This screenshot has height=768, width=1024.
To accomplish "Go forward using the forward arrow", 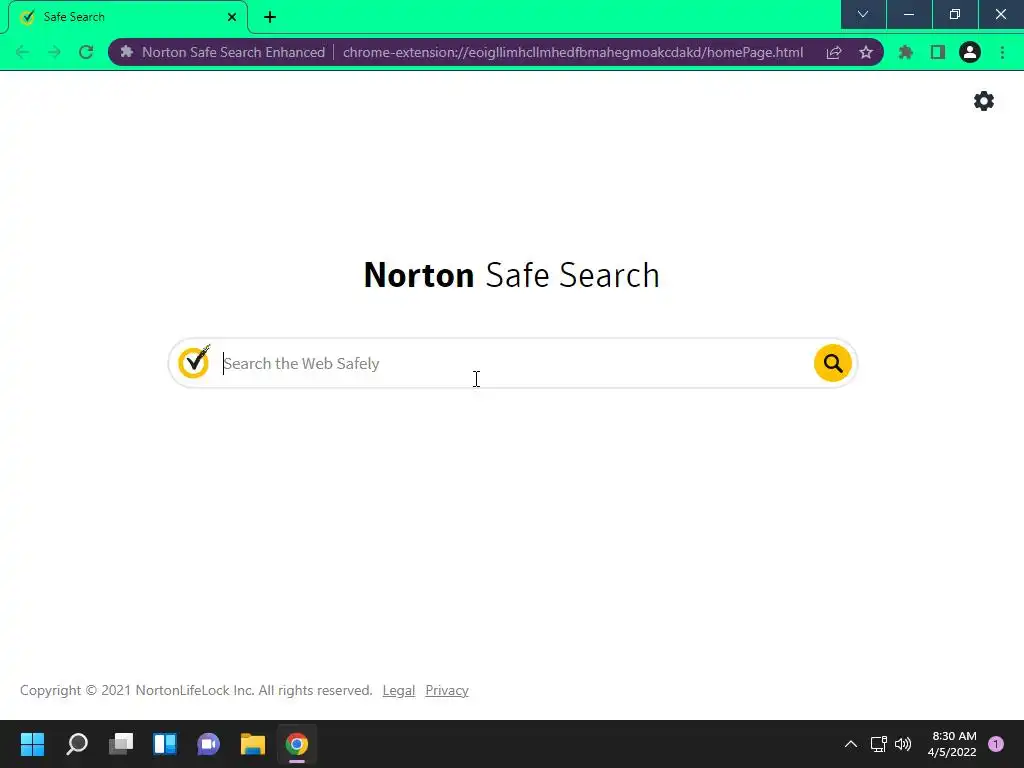I will [x=54, y=52].
